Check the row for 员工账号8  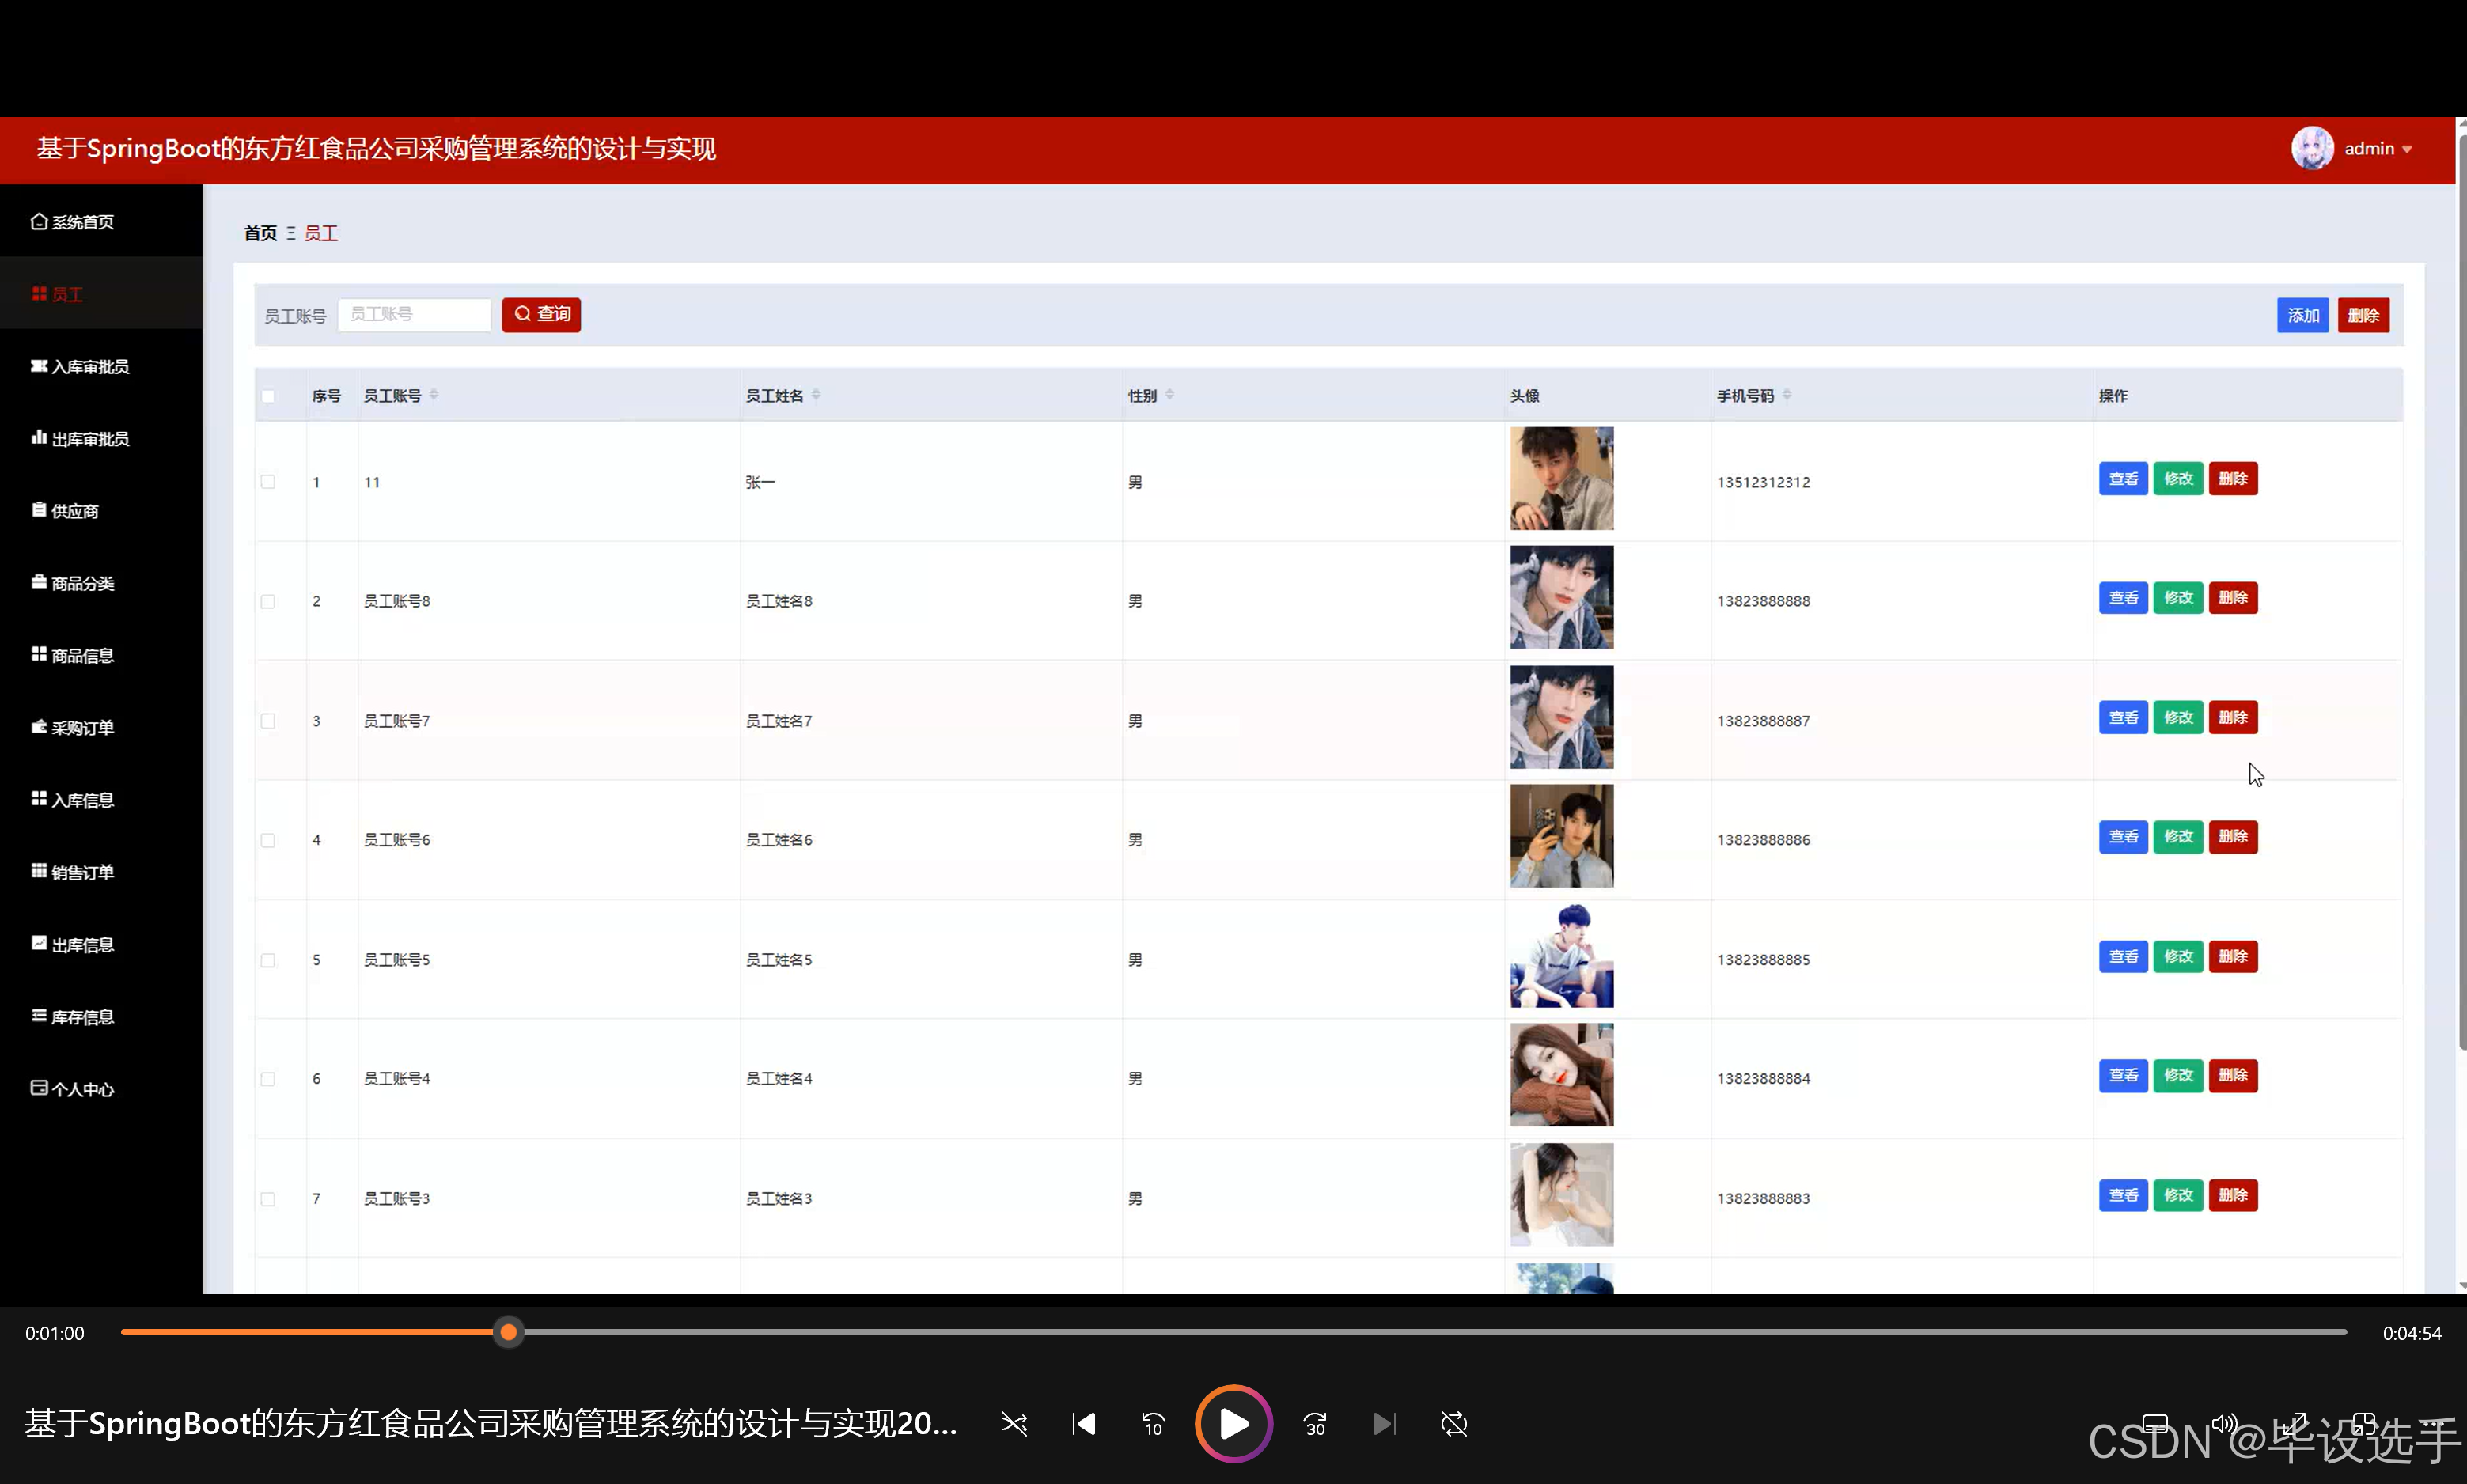click(x=268, y=601)
